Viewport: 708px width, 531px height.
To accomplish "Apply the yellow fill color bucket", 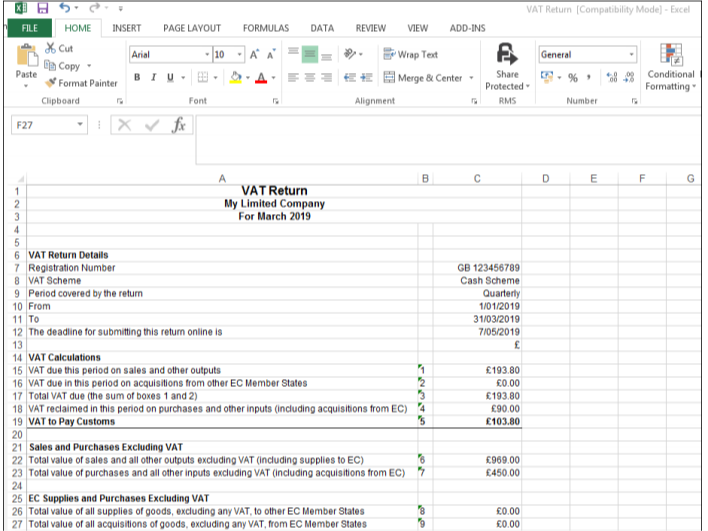I will pos(236,77).
